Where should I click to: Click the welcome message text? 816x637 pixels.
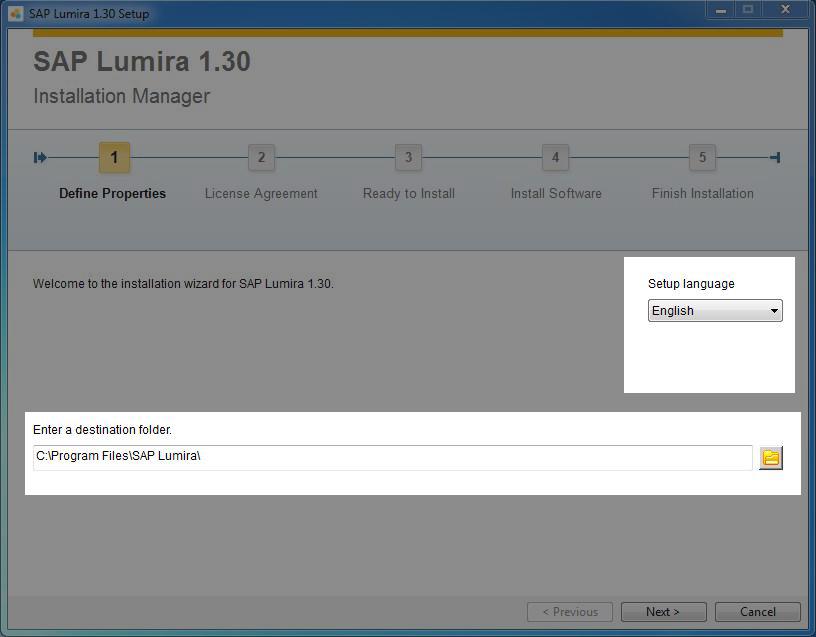183,284
